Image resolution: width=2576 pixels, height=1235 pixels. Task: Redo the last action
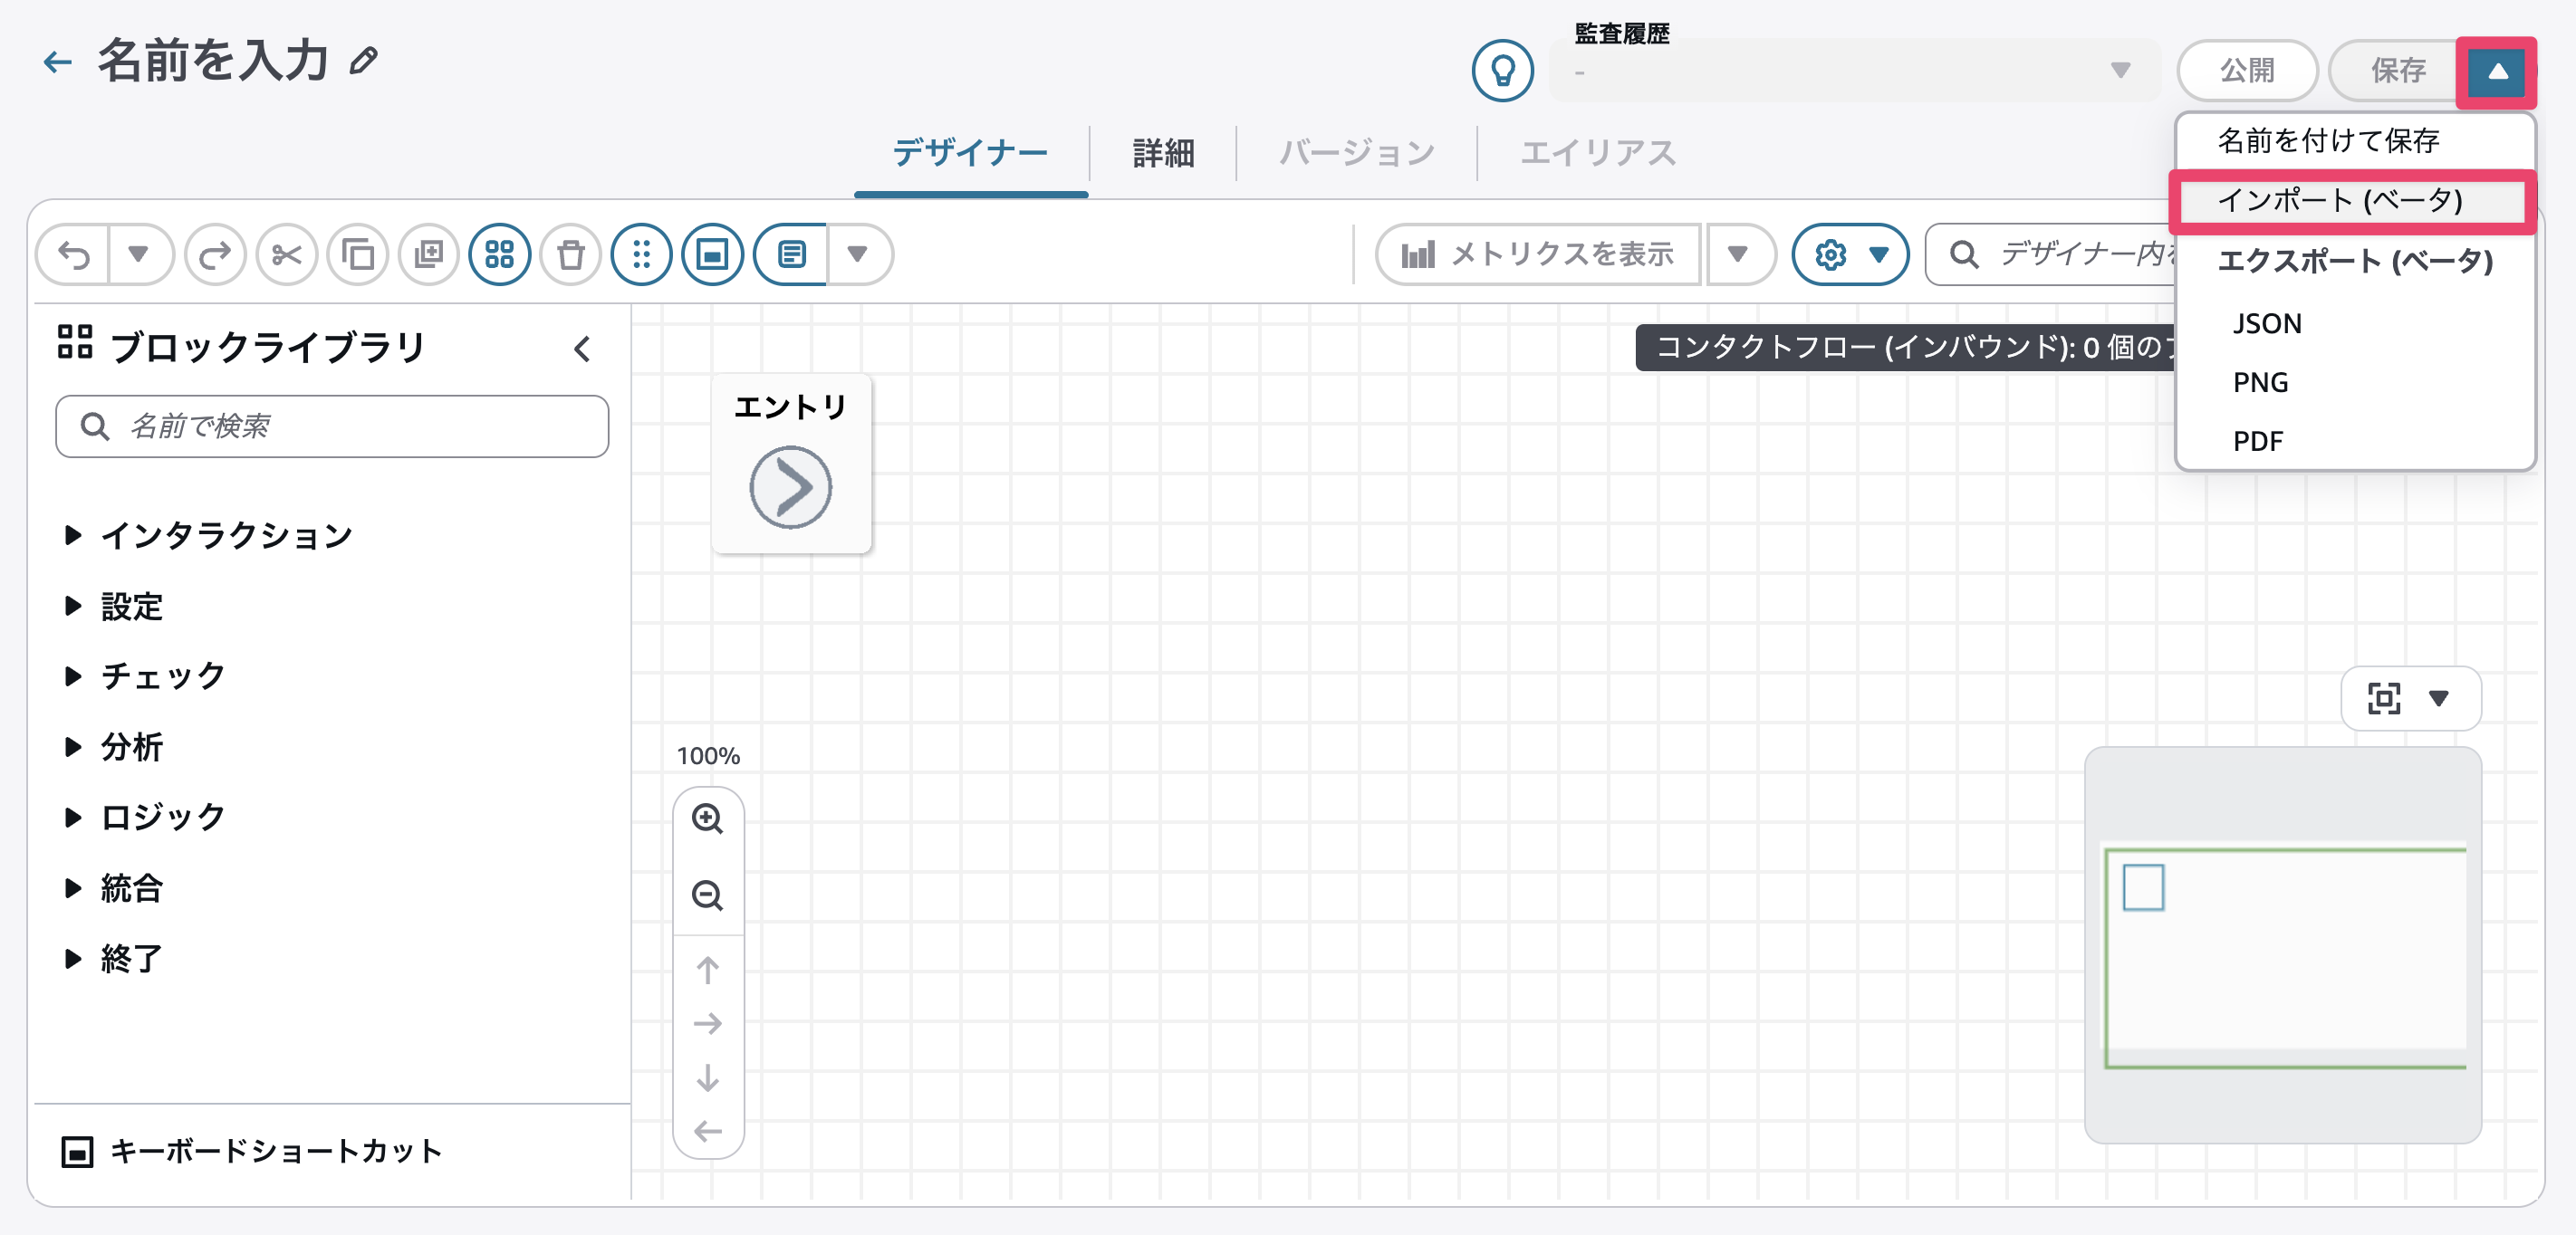(x=215, y=255)
